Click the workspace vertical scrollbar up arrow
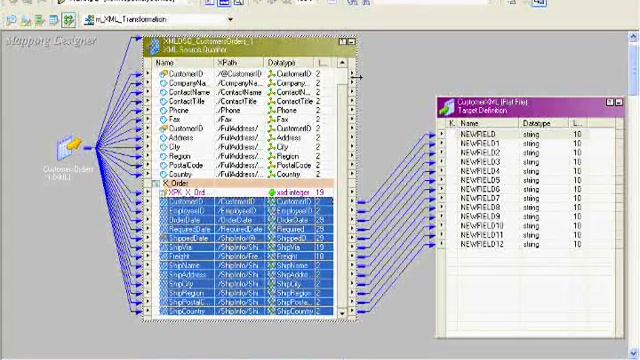Image resolution: width=640 pixels, height=360 pixels. tap(633, 37)
